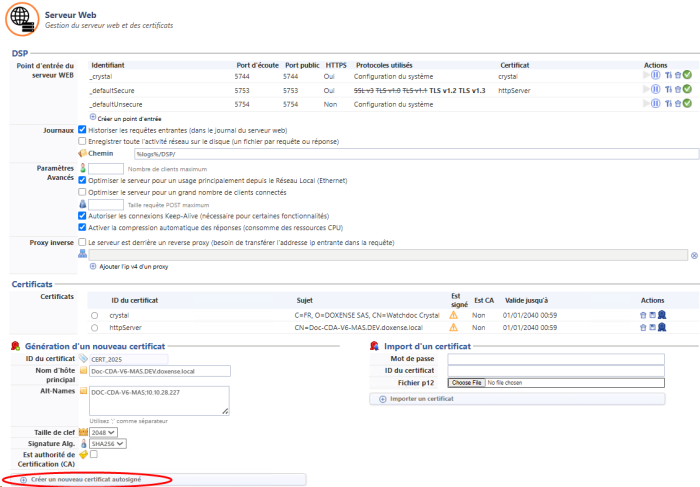Screen dimensions: 700x487
Task: Clear the reverse proxy address field
Action: [694, 256]
